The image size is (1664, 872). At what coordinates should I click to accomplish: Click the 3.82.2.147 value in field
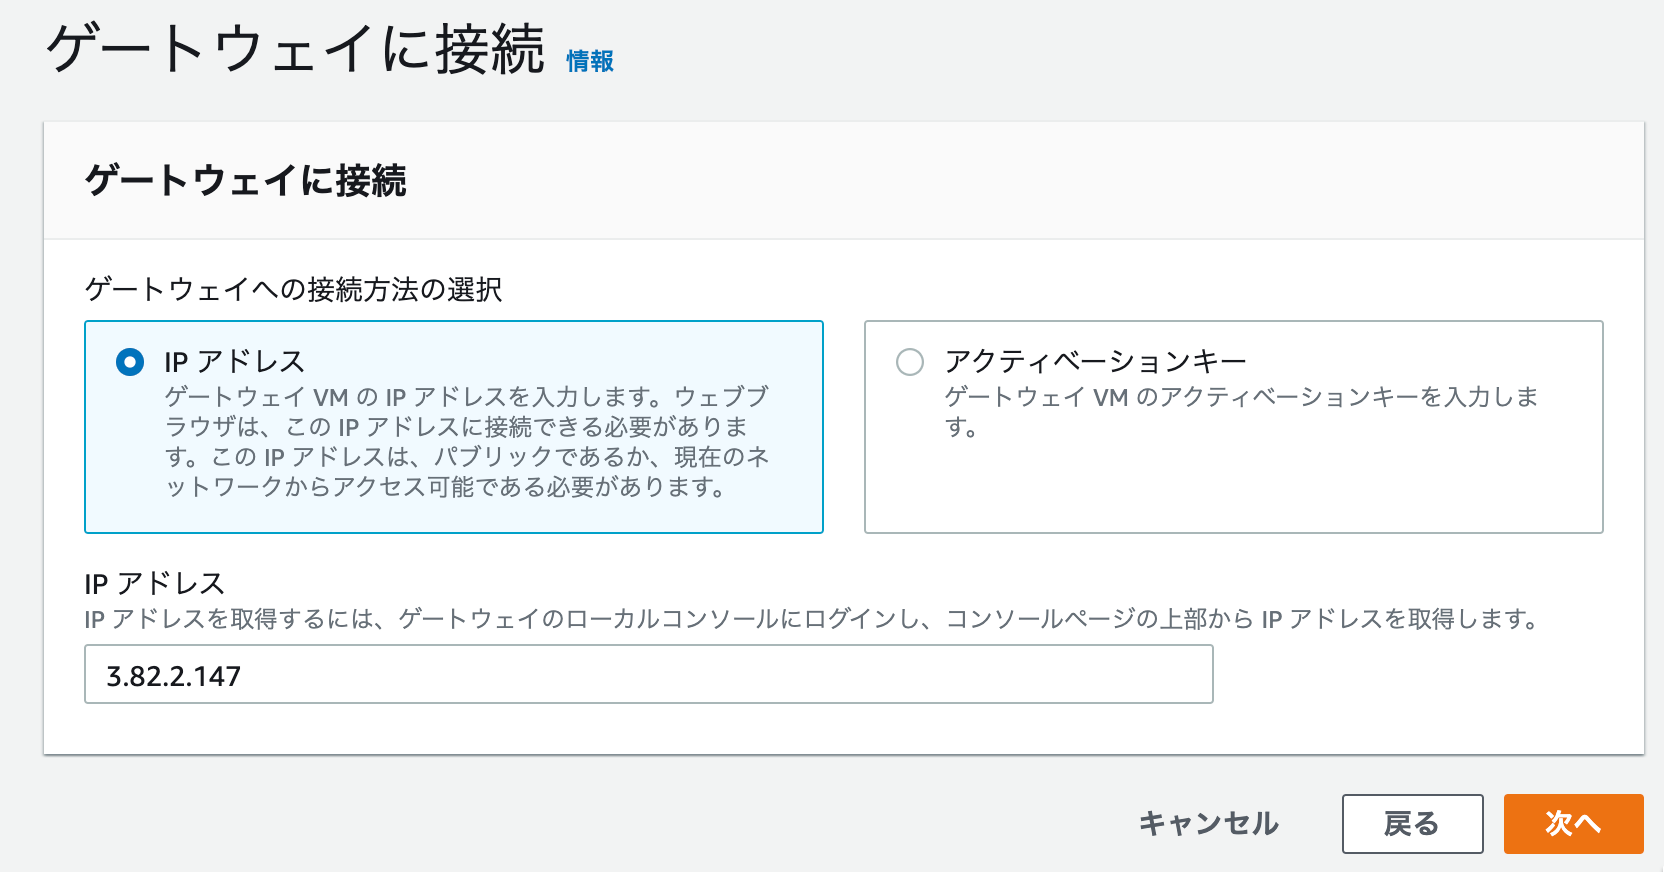click(x=173, y=676)
